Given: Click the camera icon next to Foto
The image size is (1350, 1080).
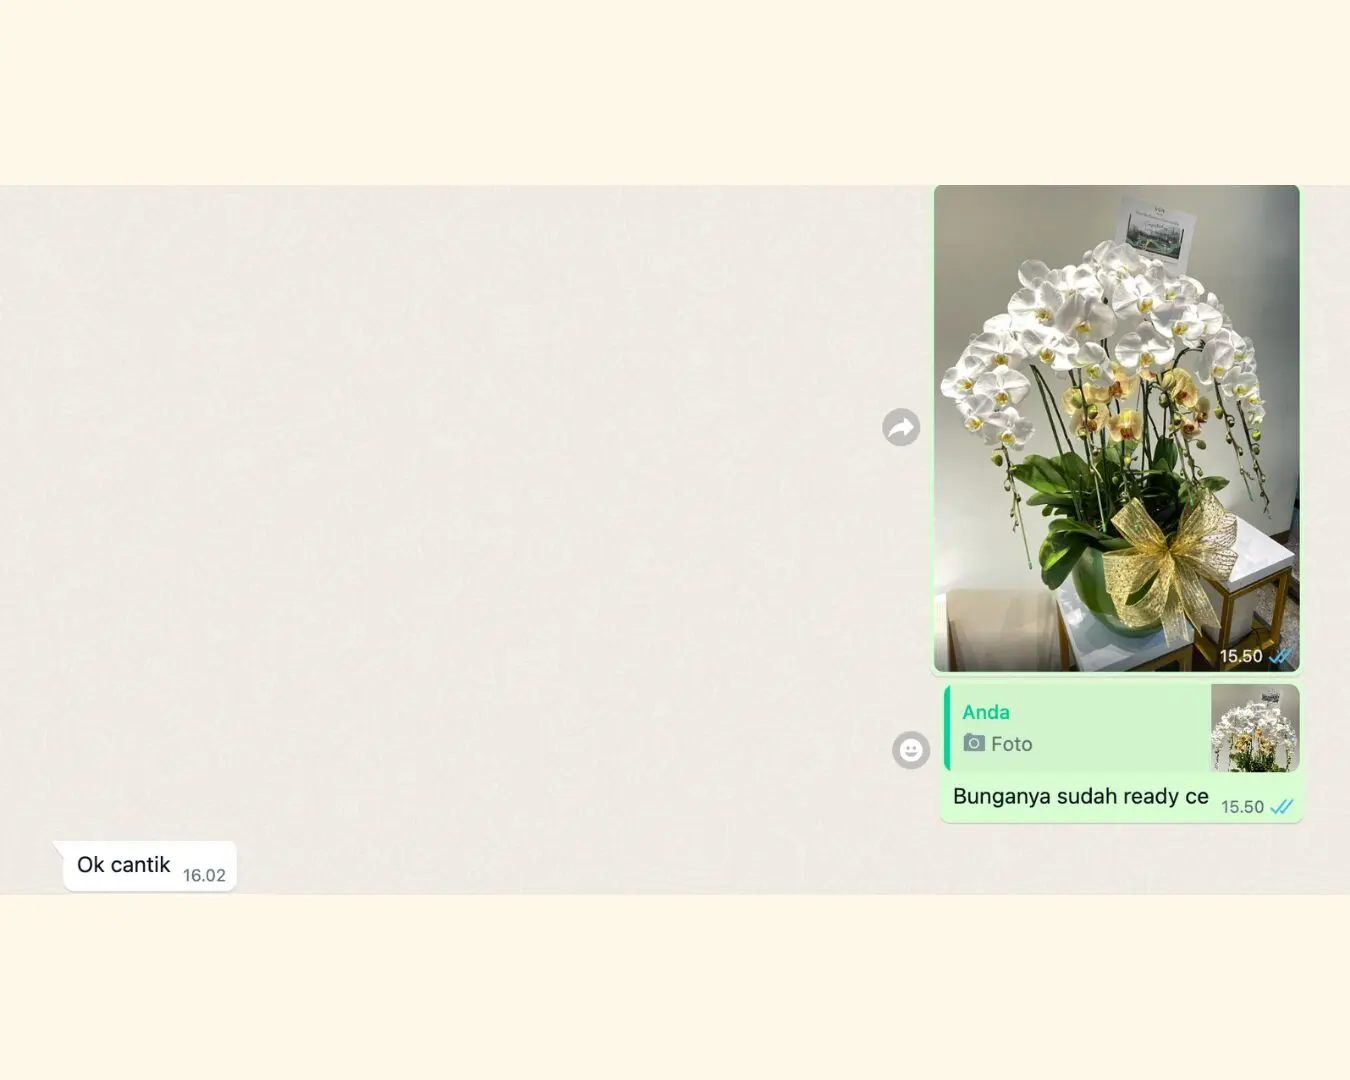Looking at the screenshot, I should tap(973, 743).
